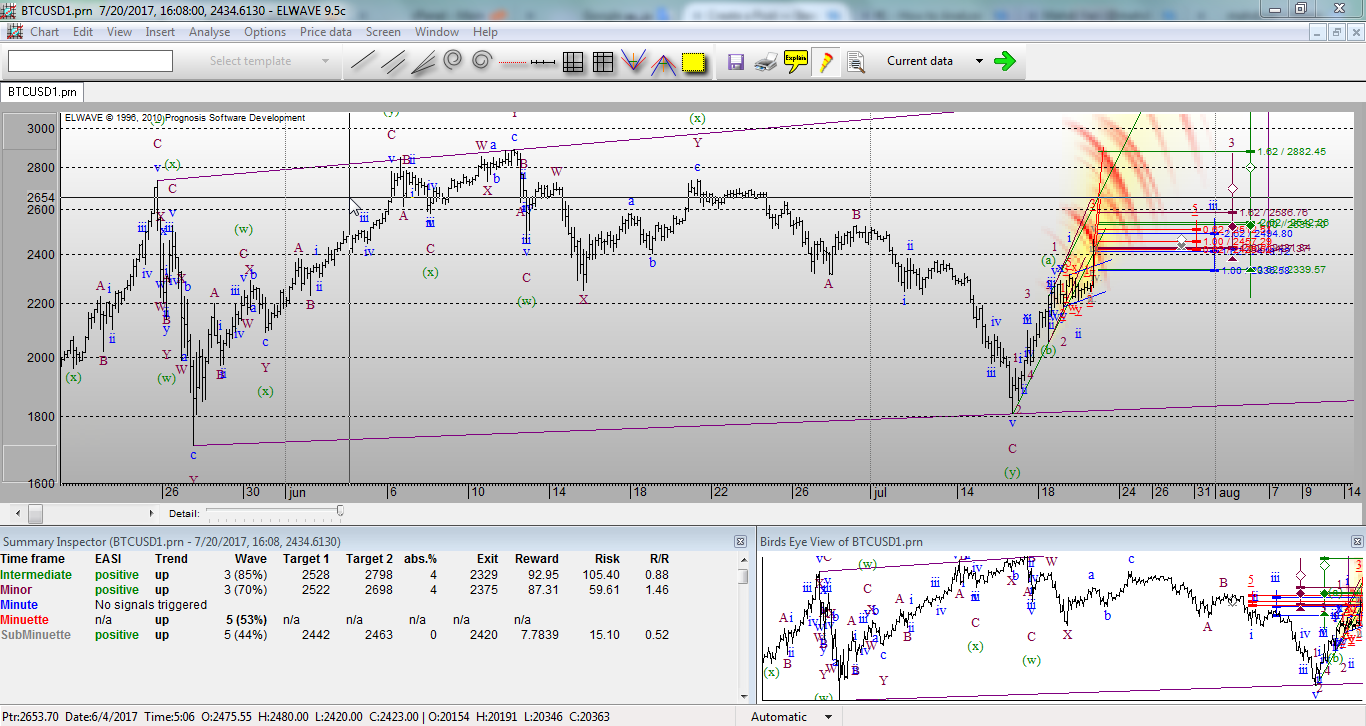The image size is (1366, 726).
Task: Close the Birds Eye View panel
Action: point(1356,541)
